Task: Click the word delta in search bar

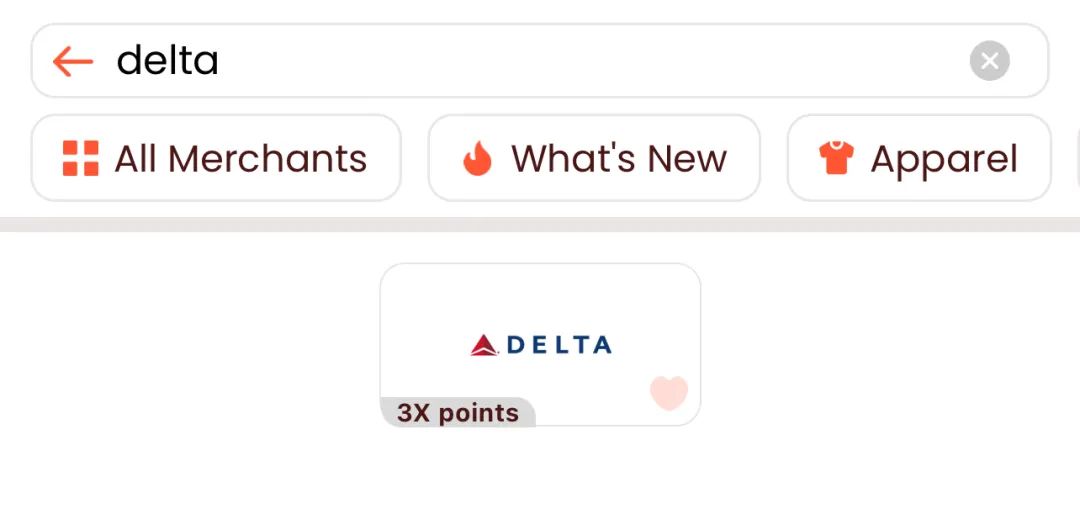Action: pos(167,61)
